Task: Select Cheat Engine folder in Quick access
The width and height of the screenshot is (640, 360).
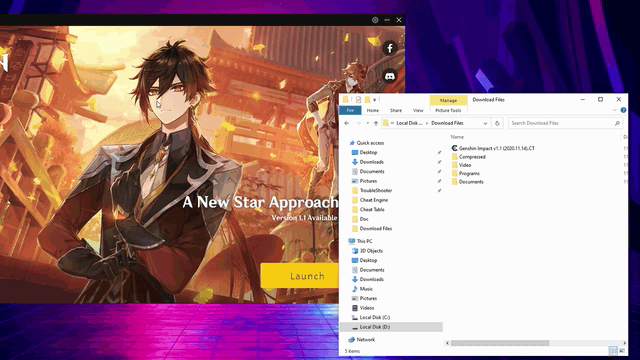Action: pos(374,200)
